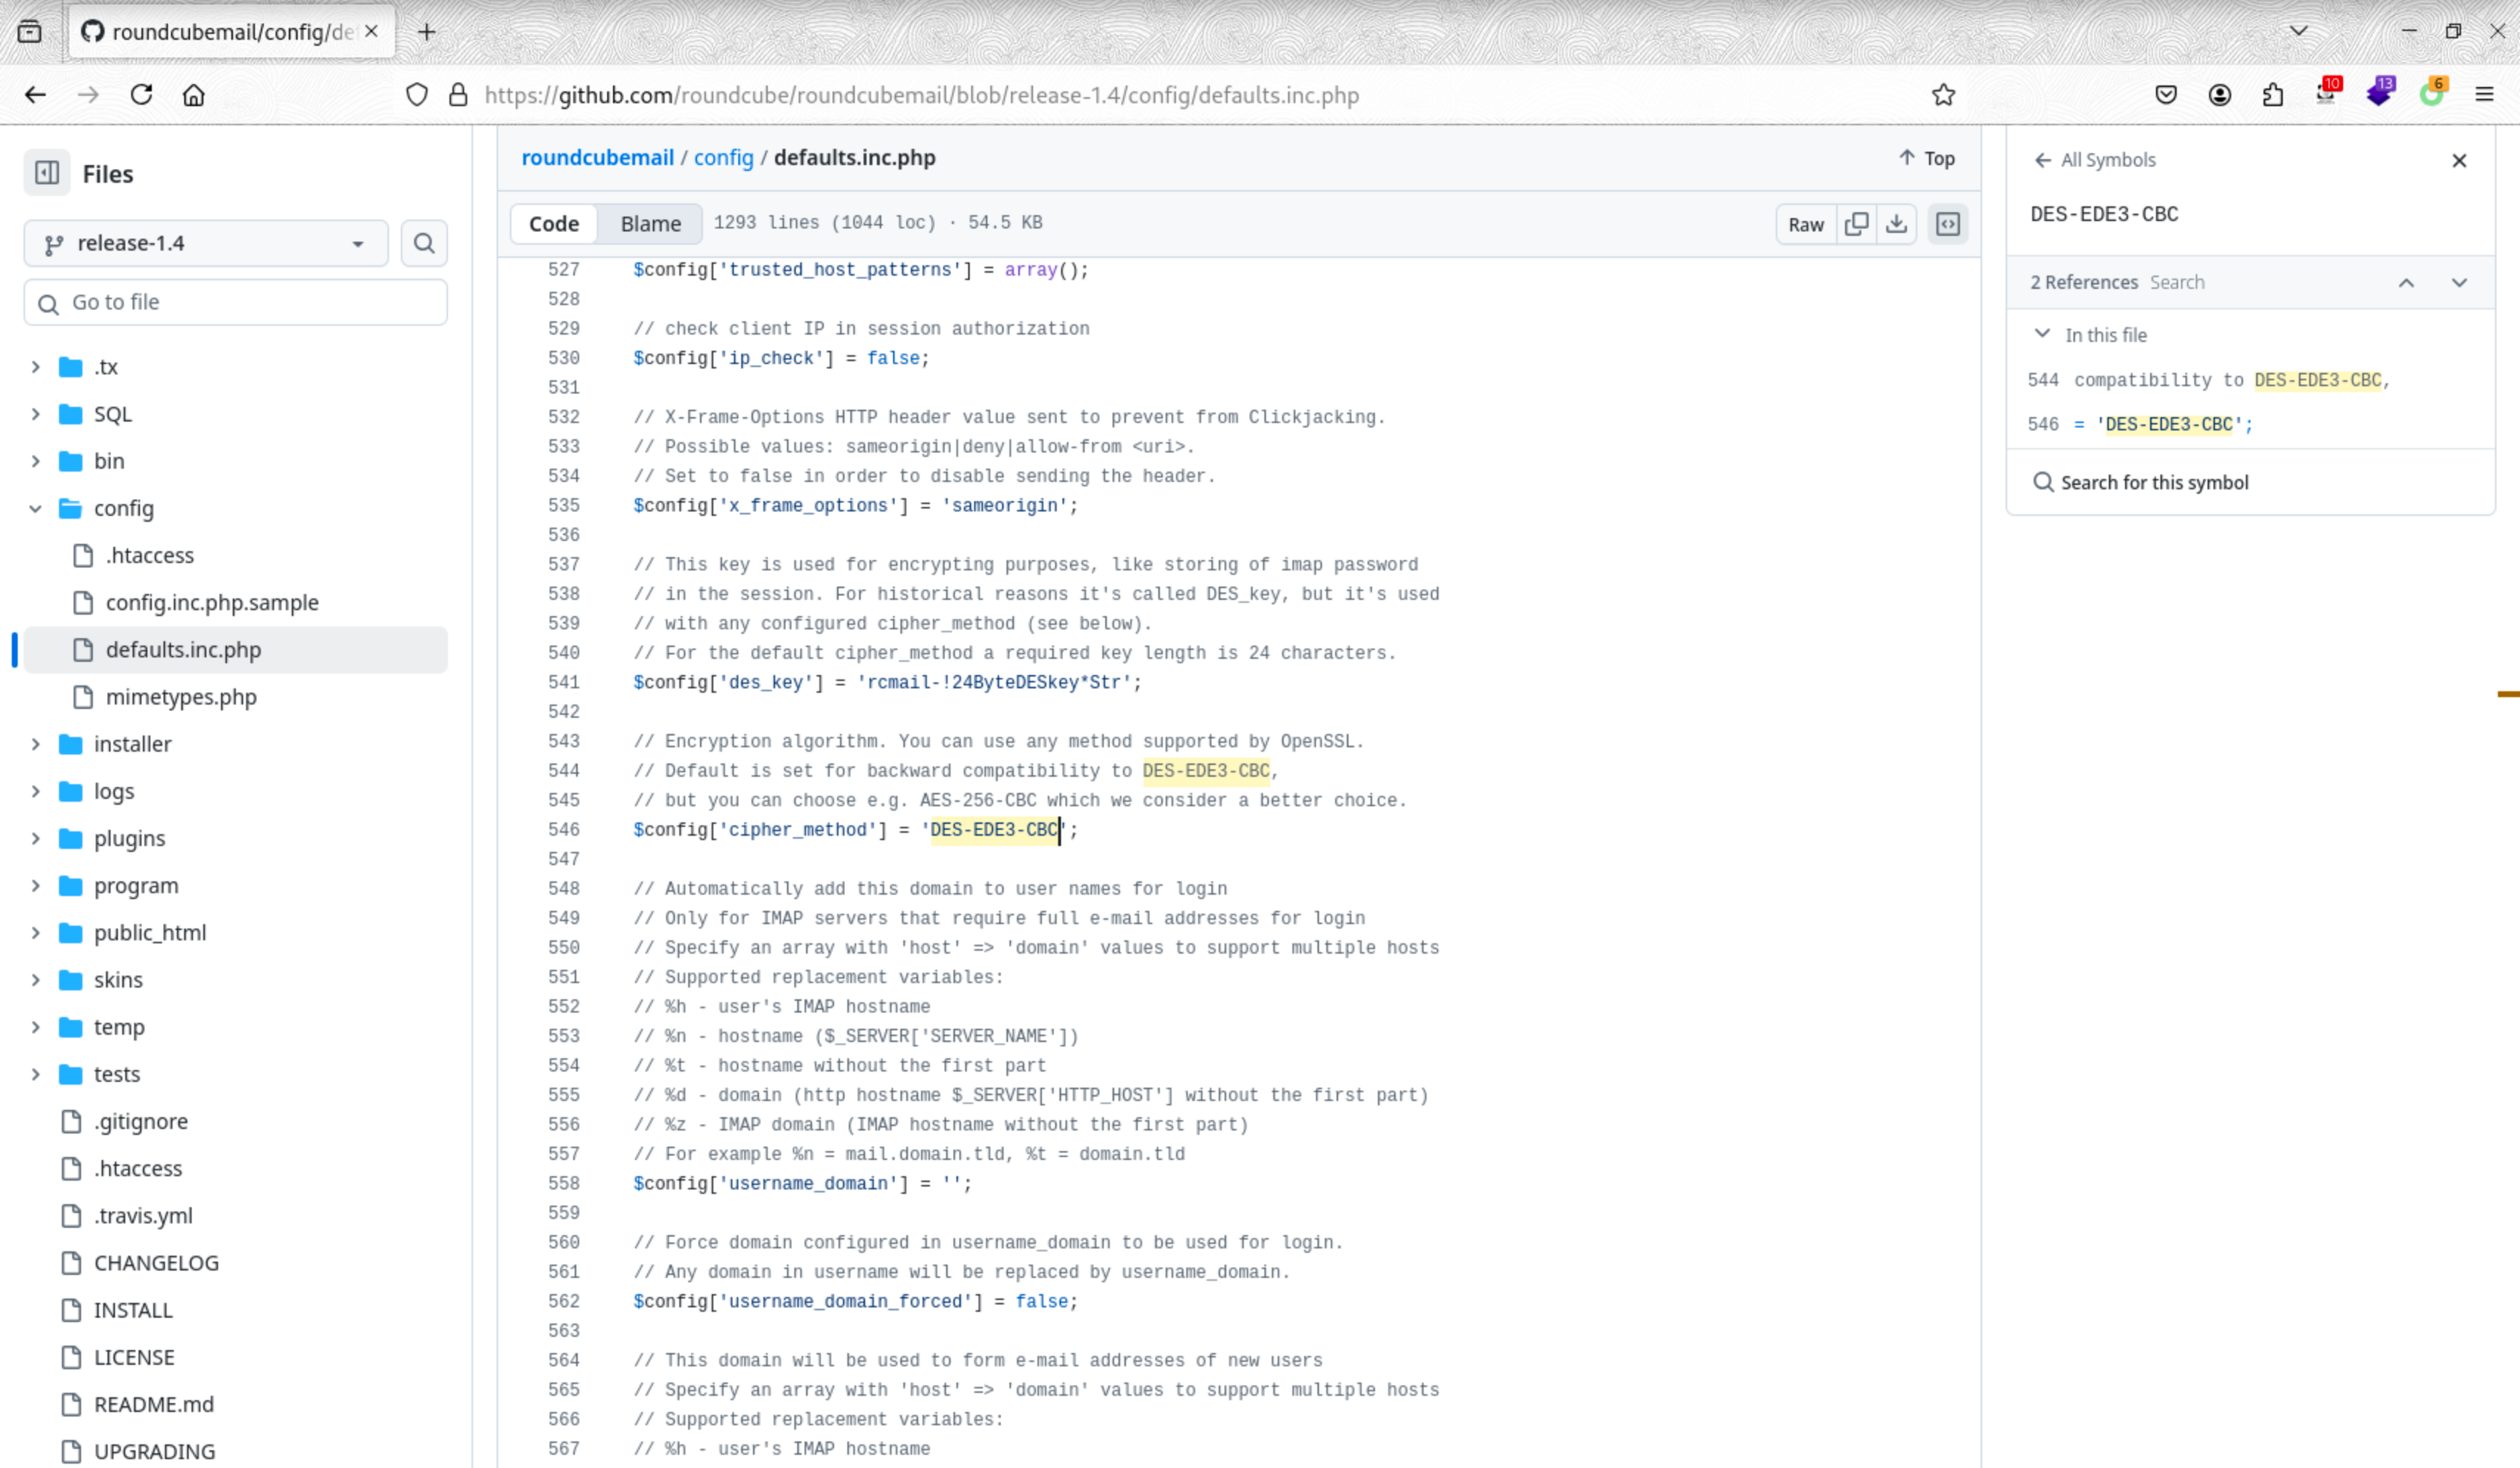
Task: Open config.inc.php.sample file
Action: coord(212,602)
